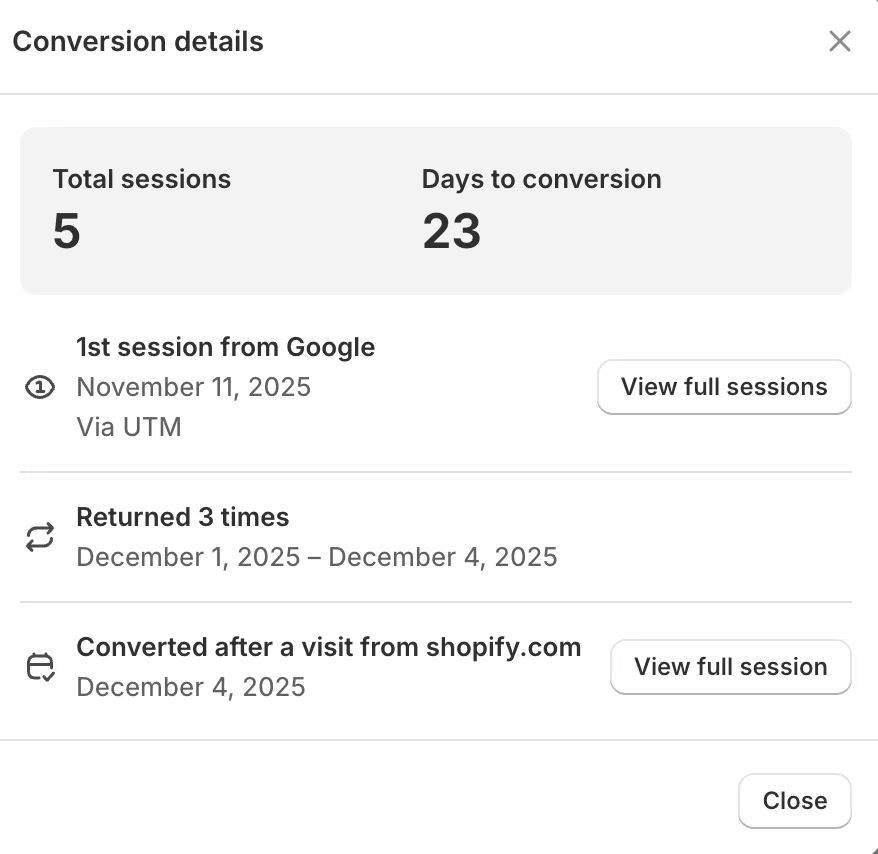The image size is (878, 854).
Task: Click the first session circled-one icon
Action: 39,388
